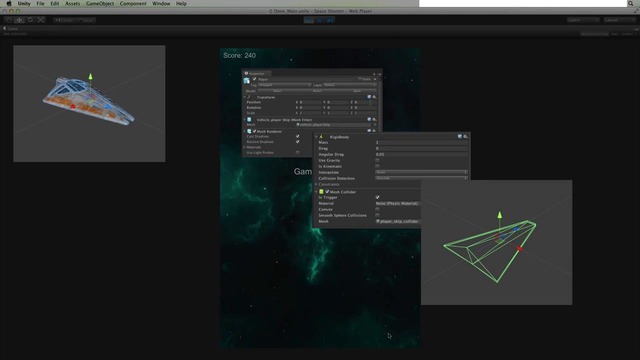Image resolution: width=640 pixels, height=360 pixels.
Task: Toggle the Static checkbox
Action: tap(360, 79)
